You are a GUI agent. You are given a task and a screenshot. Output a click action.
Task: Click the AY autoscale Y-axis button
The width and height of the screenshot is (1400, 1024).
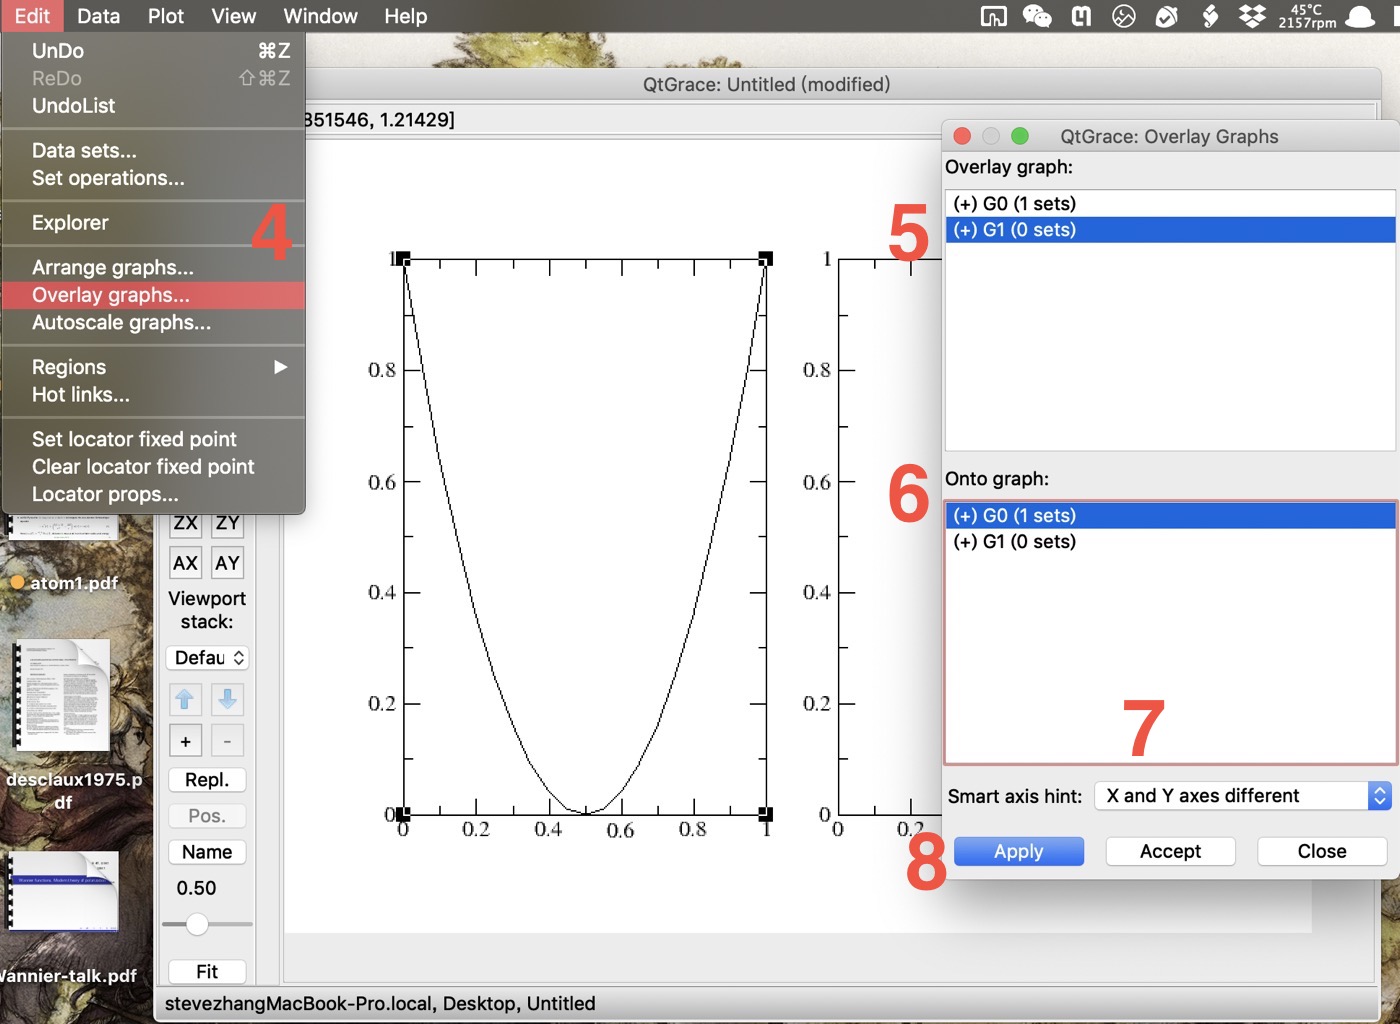227,563
